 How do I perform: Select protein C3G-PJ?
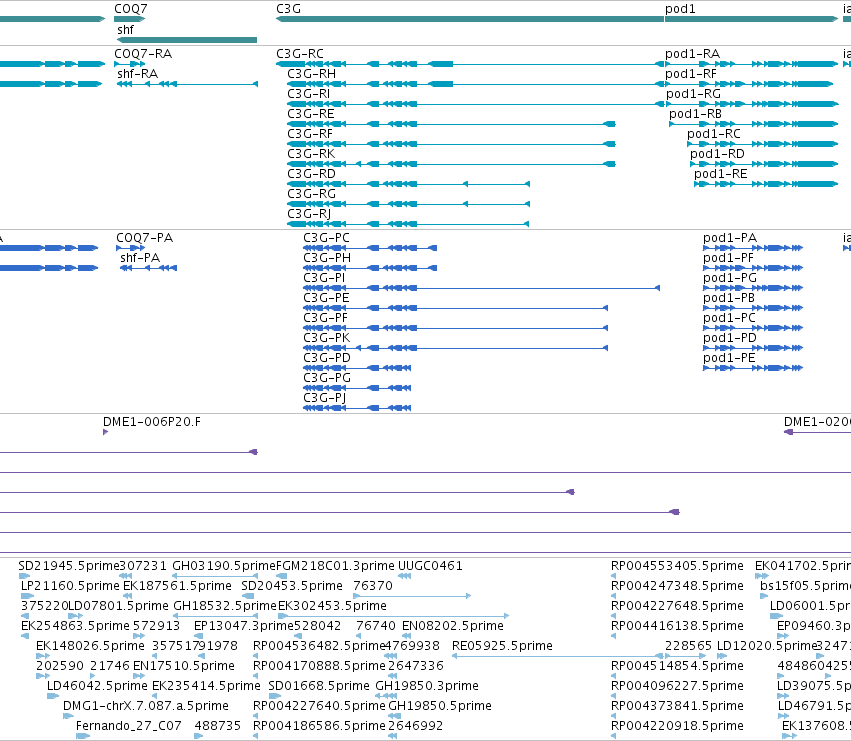325,398
